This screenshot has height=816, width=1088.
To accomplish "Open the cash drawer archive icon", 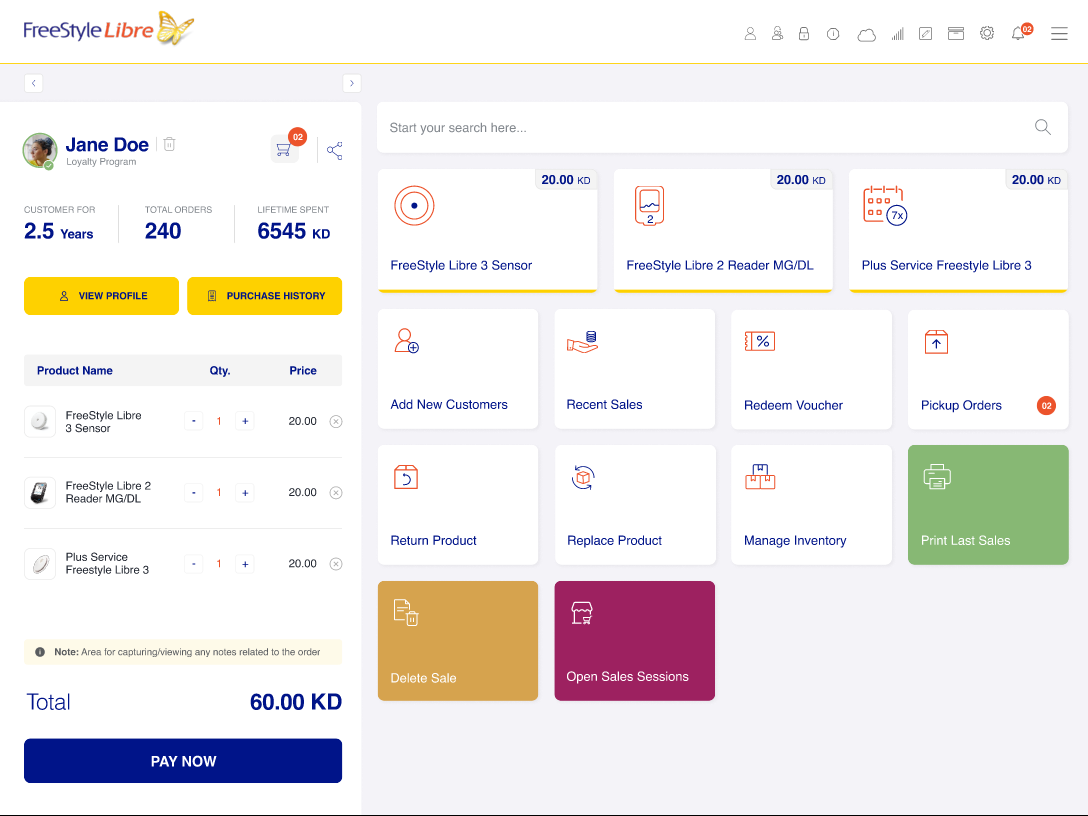I will pyautogui.click(x=956, y=33).
